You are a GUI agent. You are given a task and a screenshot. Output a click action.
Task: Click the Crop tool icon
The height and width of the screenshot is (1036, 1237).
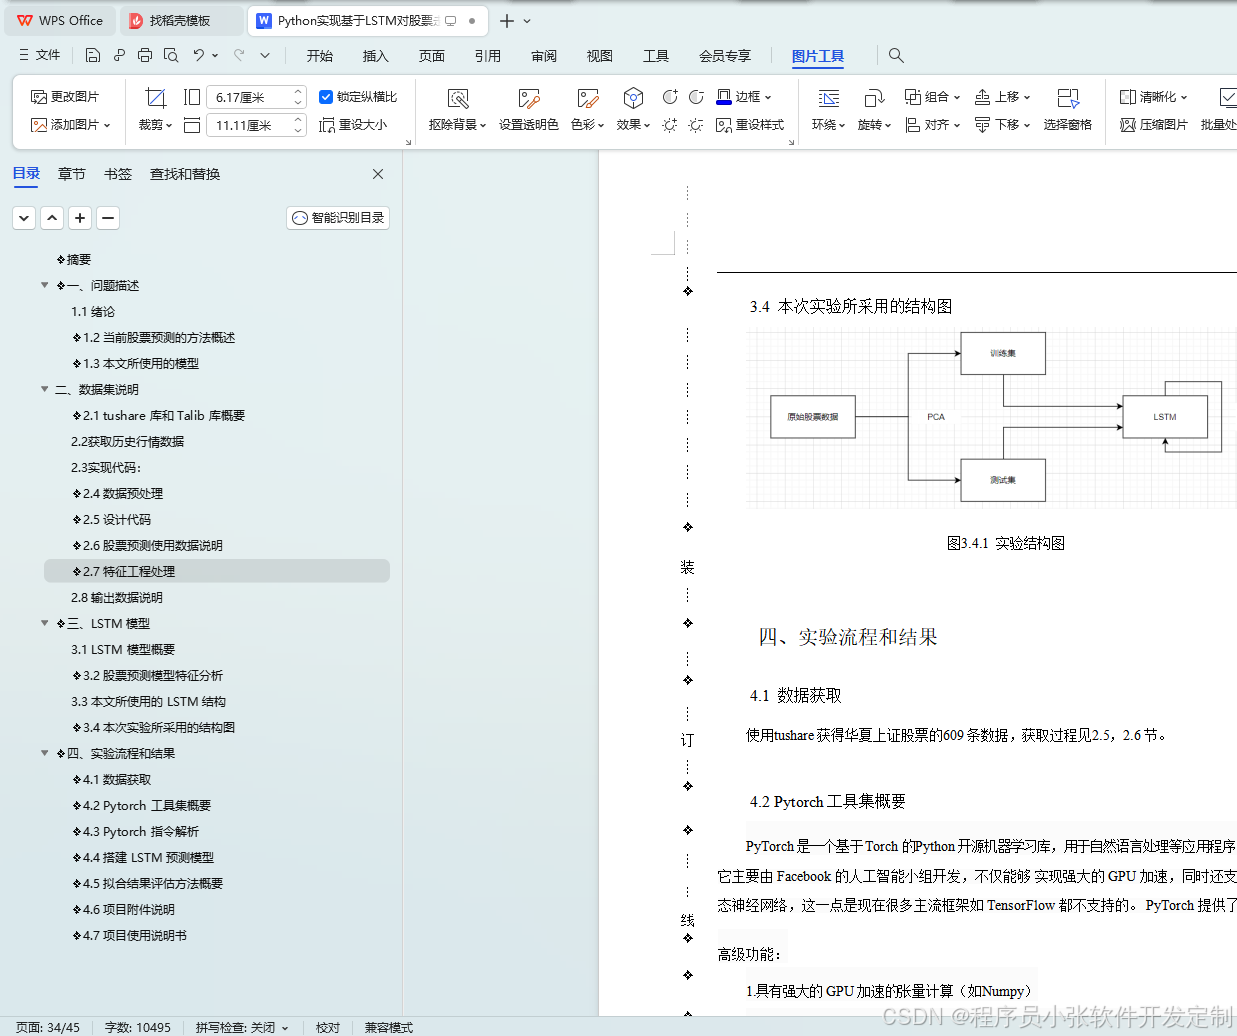pos(155,97)
